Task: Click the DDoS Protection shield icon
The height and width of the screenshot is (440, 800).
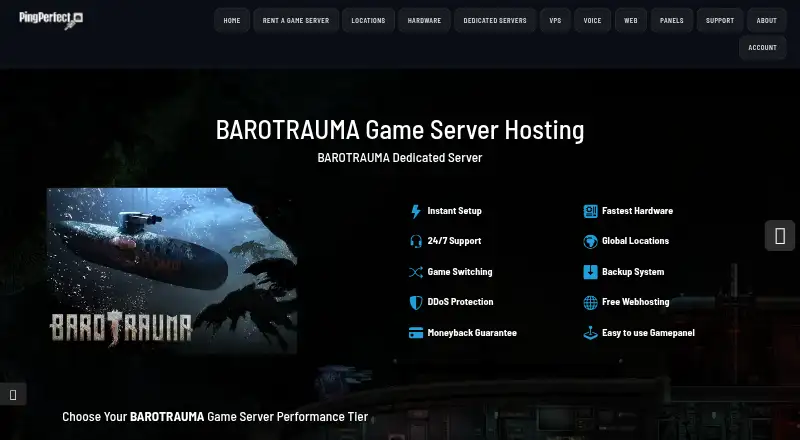Action: click(416, 303)
